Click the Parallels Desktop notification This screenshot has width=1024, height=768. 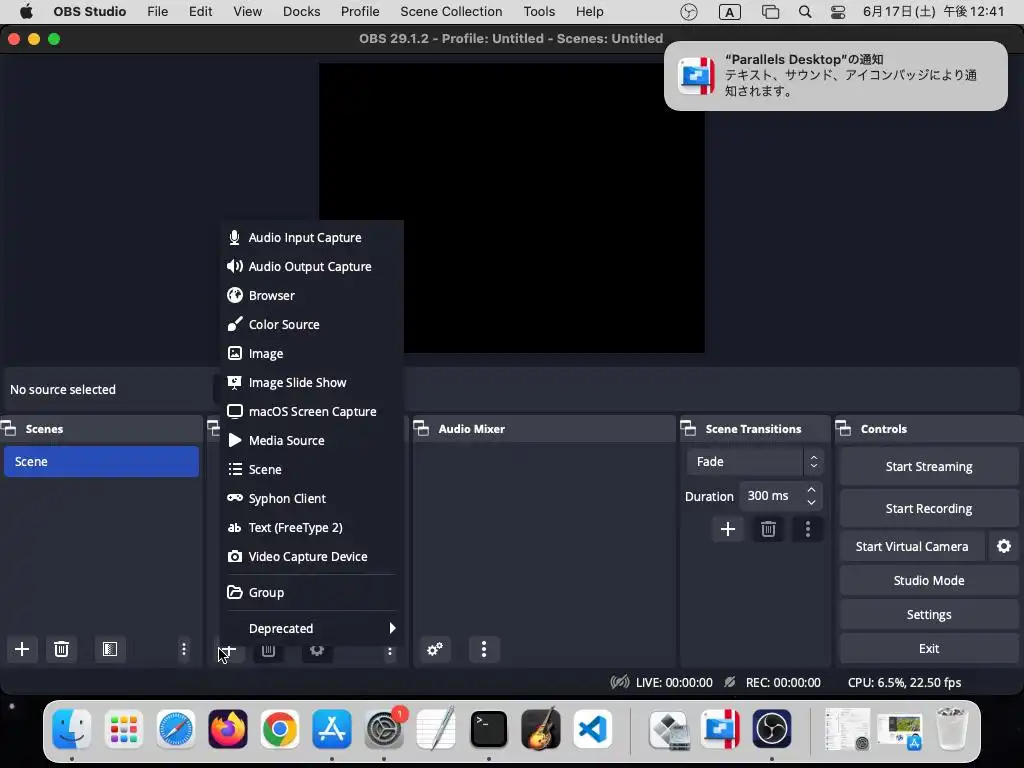tap(835, 76)
